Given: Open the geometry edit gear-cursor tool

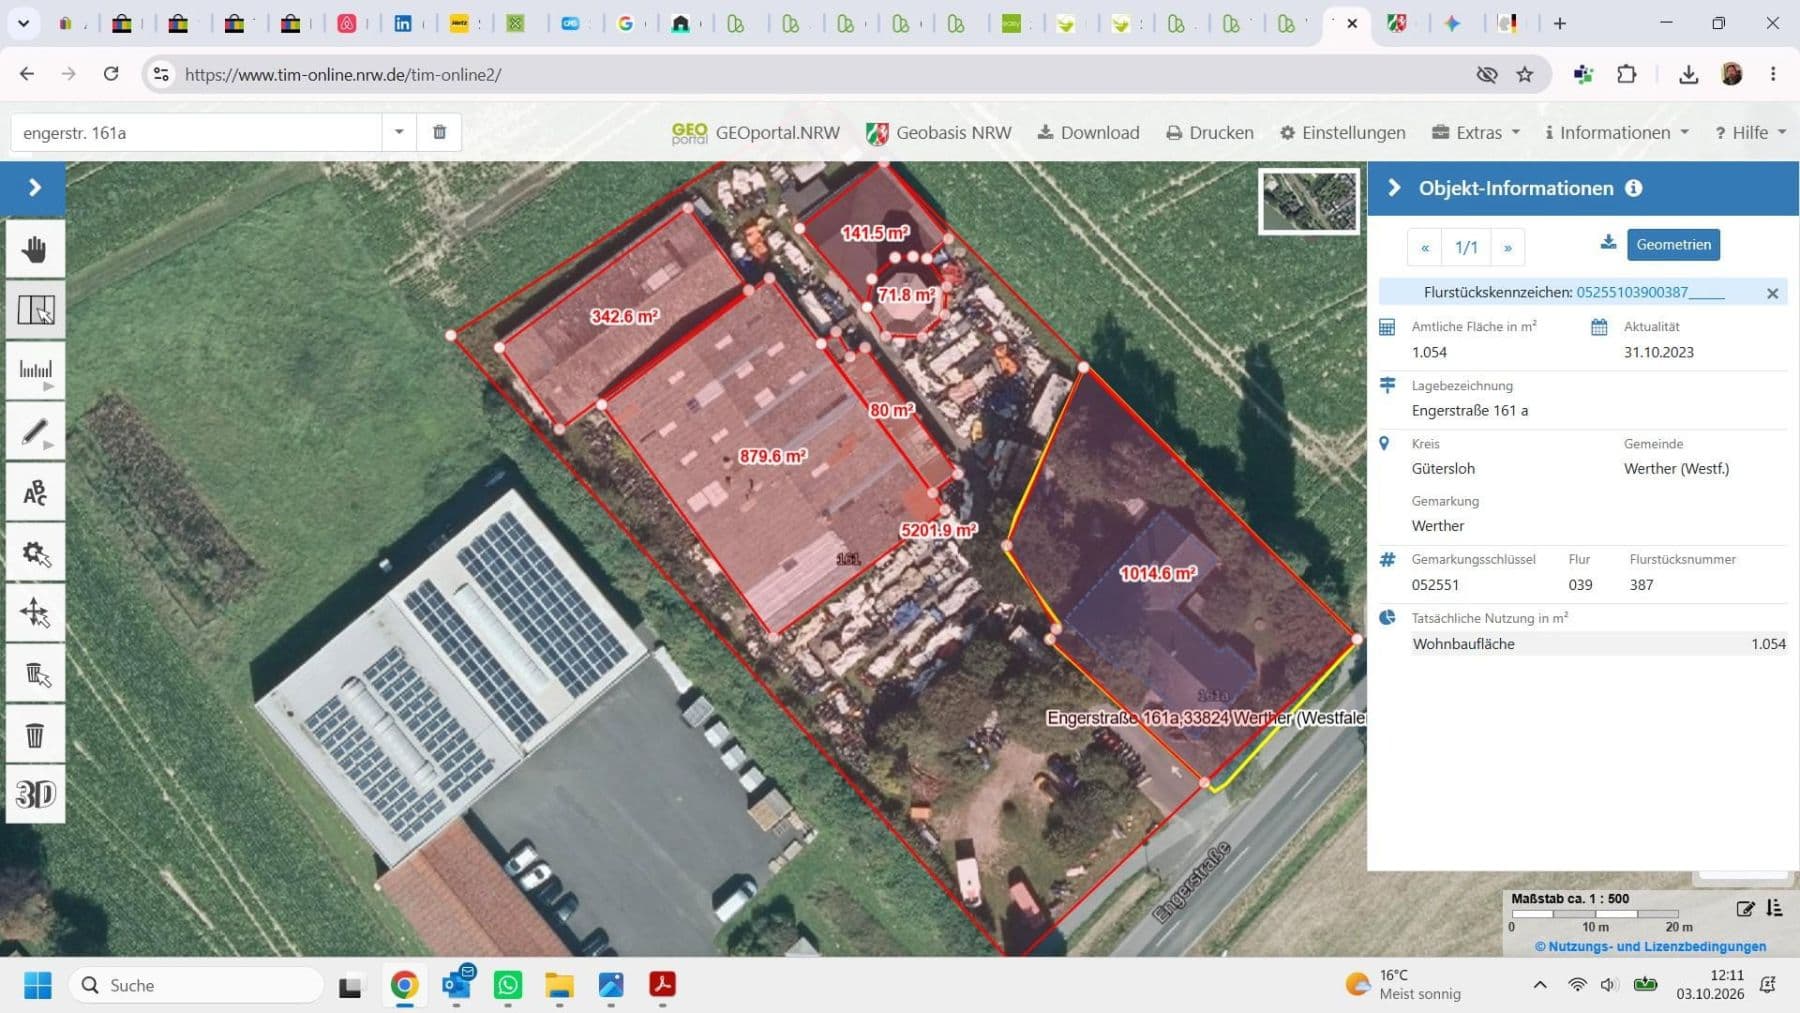Looking at the screenshot, I should (x=35, y=553).
